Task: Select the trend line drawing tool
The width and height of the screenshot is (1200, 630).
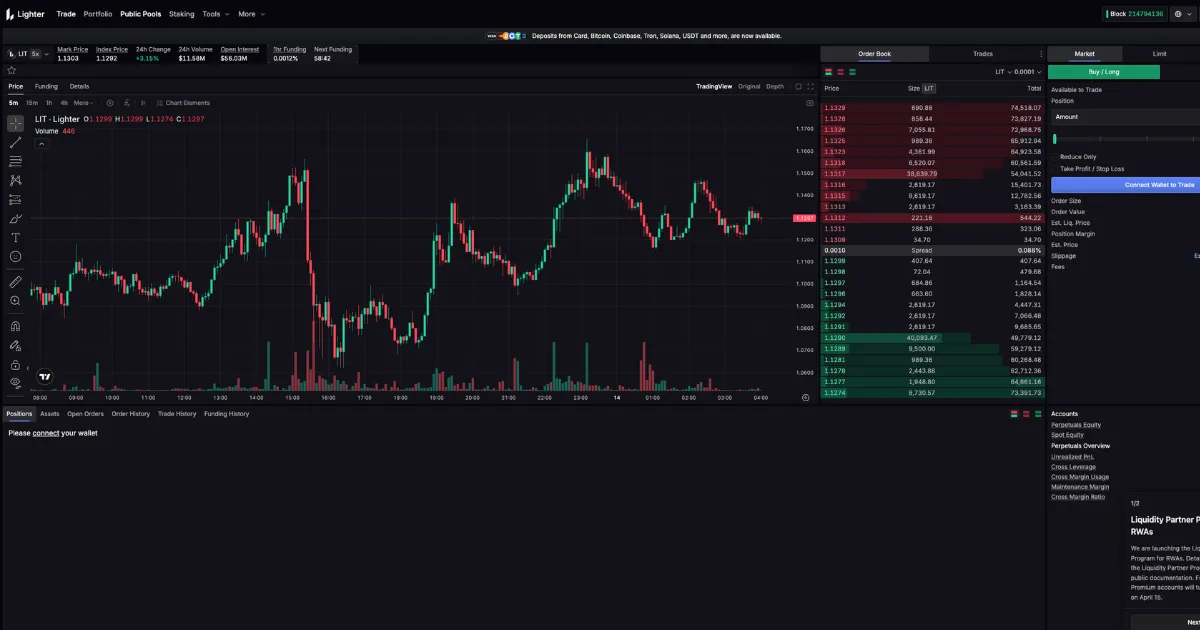Action: point(13,142)
